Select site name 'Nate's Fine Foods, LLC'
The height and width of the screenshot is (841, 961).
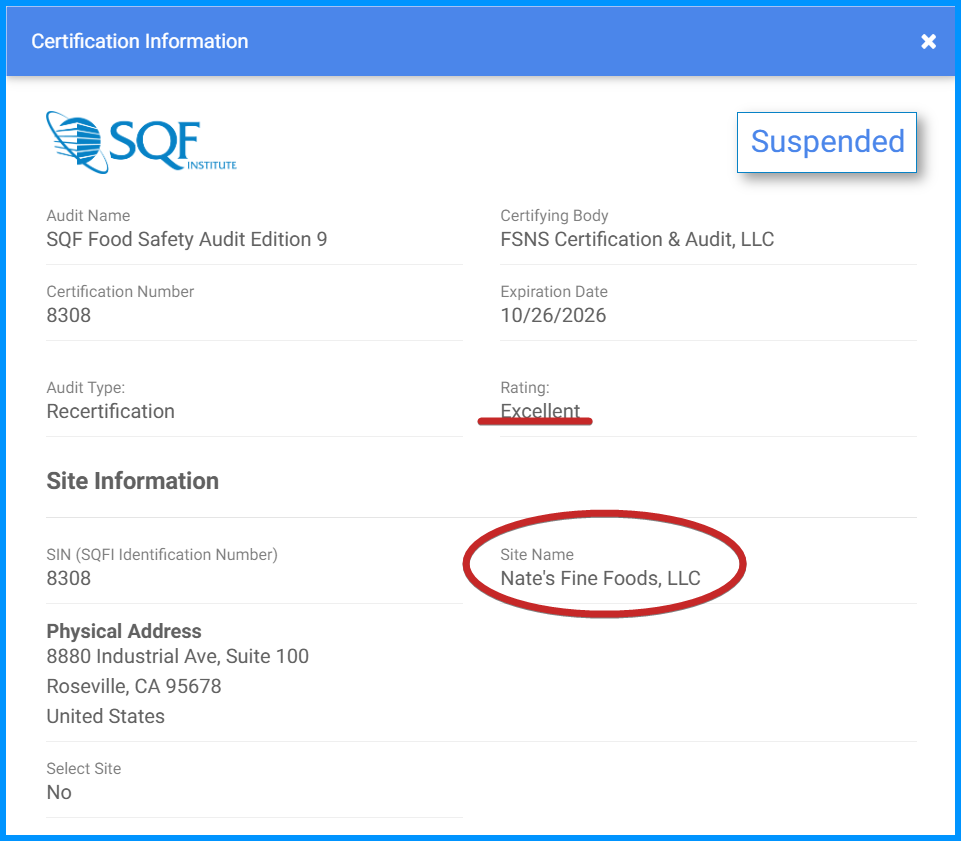coord(600,578)
